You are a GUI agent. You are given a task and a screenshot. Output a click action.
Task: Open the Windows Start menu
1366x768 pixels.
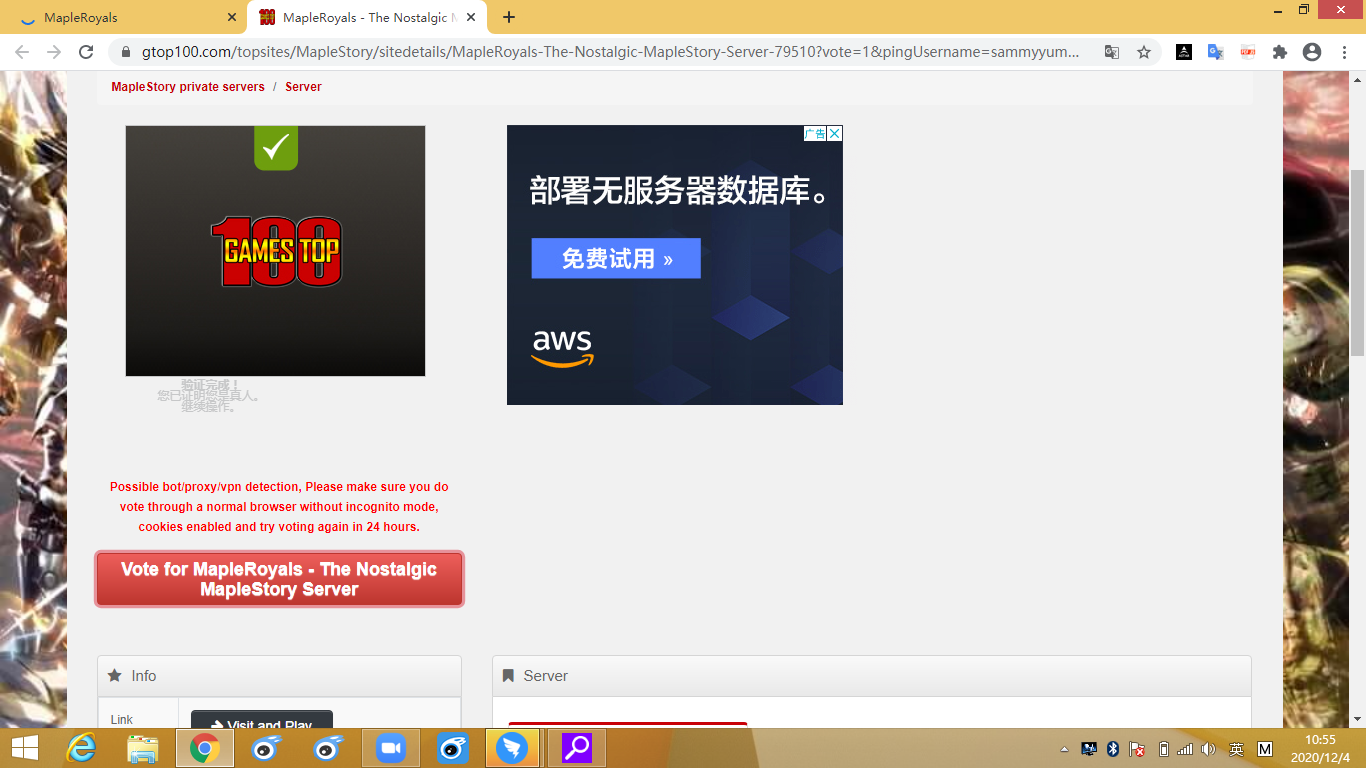25,748
